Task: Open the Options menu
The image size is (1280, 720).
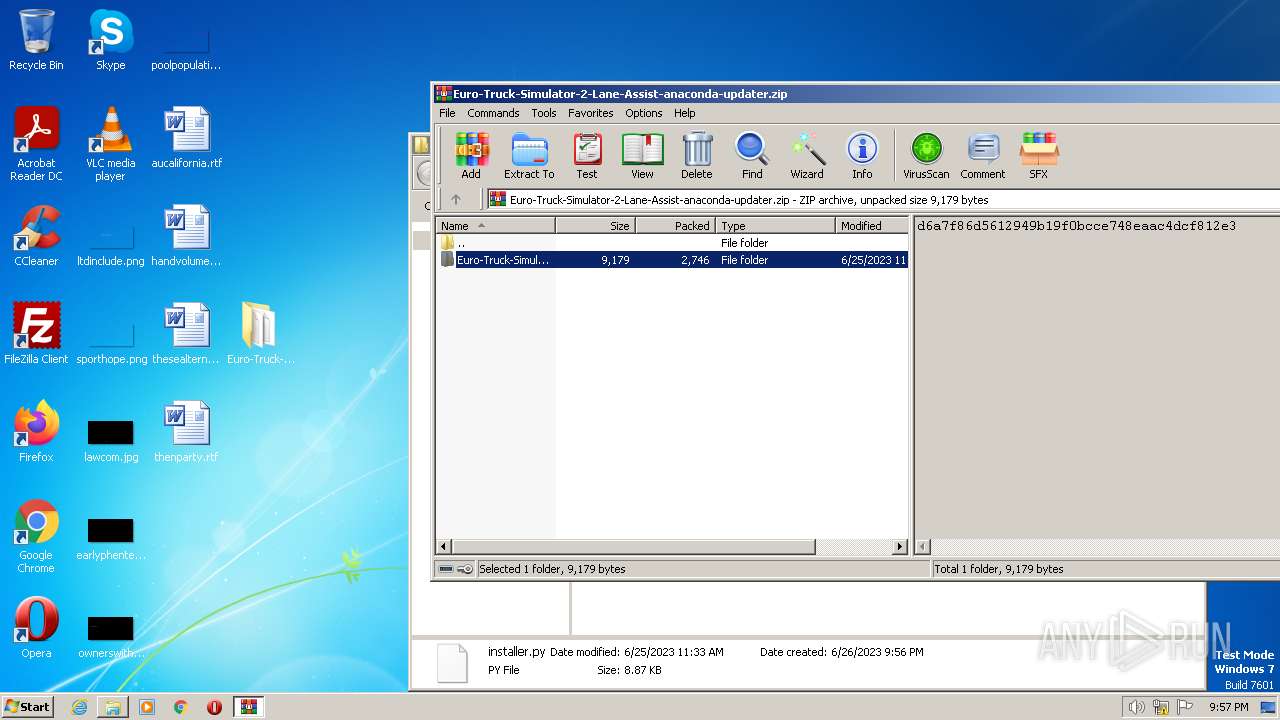Action: [x=644, y=113]
